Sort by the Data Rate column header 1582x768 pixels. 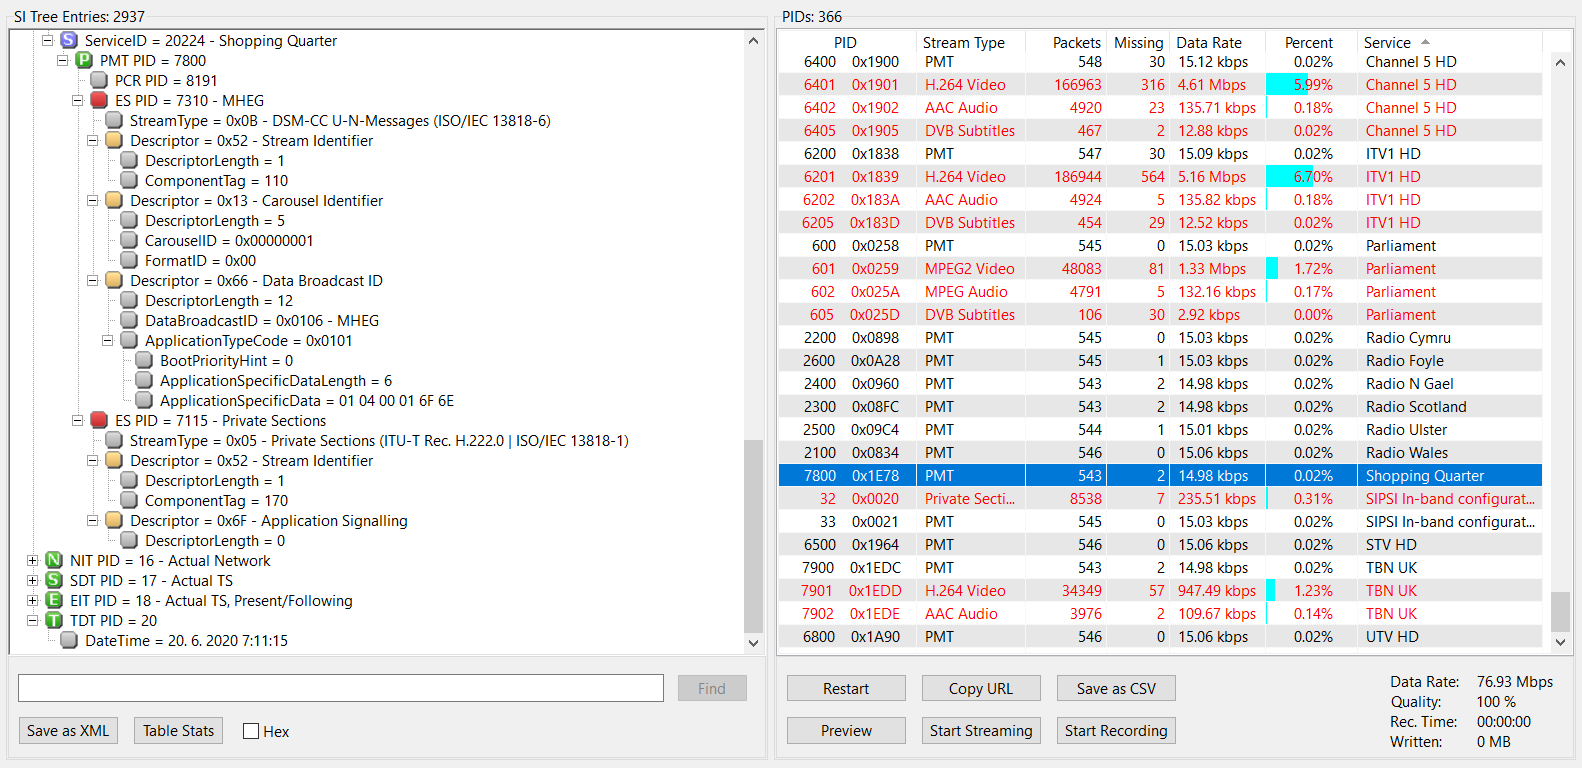(1217, 42)
